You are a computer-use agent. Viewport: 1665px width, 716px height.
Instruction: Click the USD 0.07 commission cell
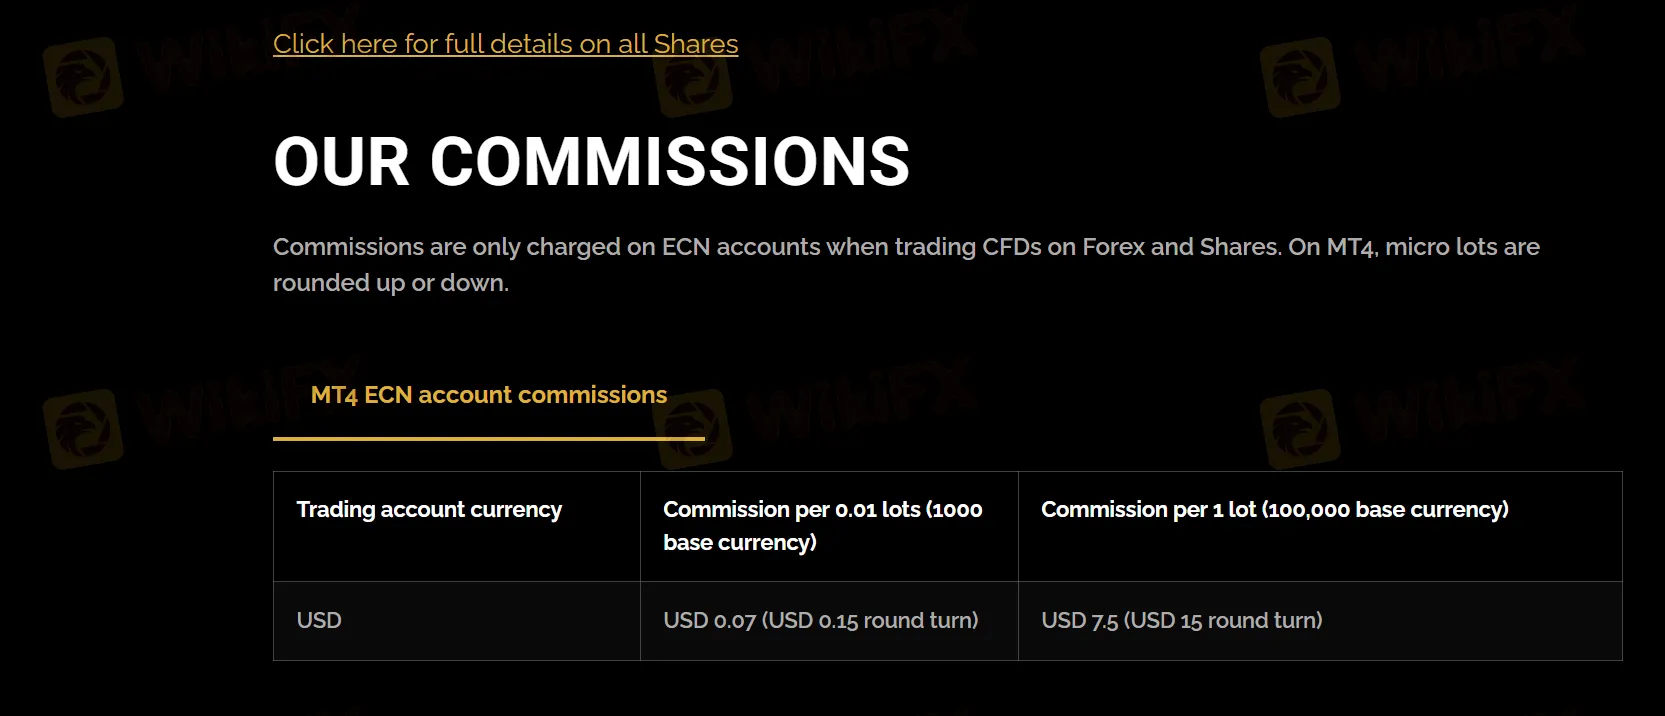(x=820, y=620)
